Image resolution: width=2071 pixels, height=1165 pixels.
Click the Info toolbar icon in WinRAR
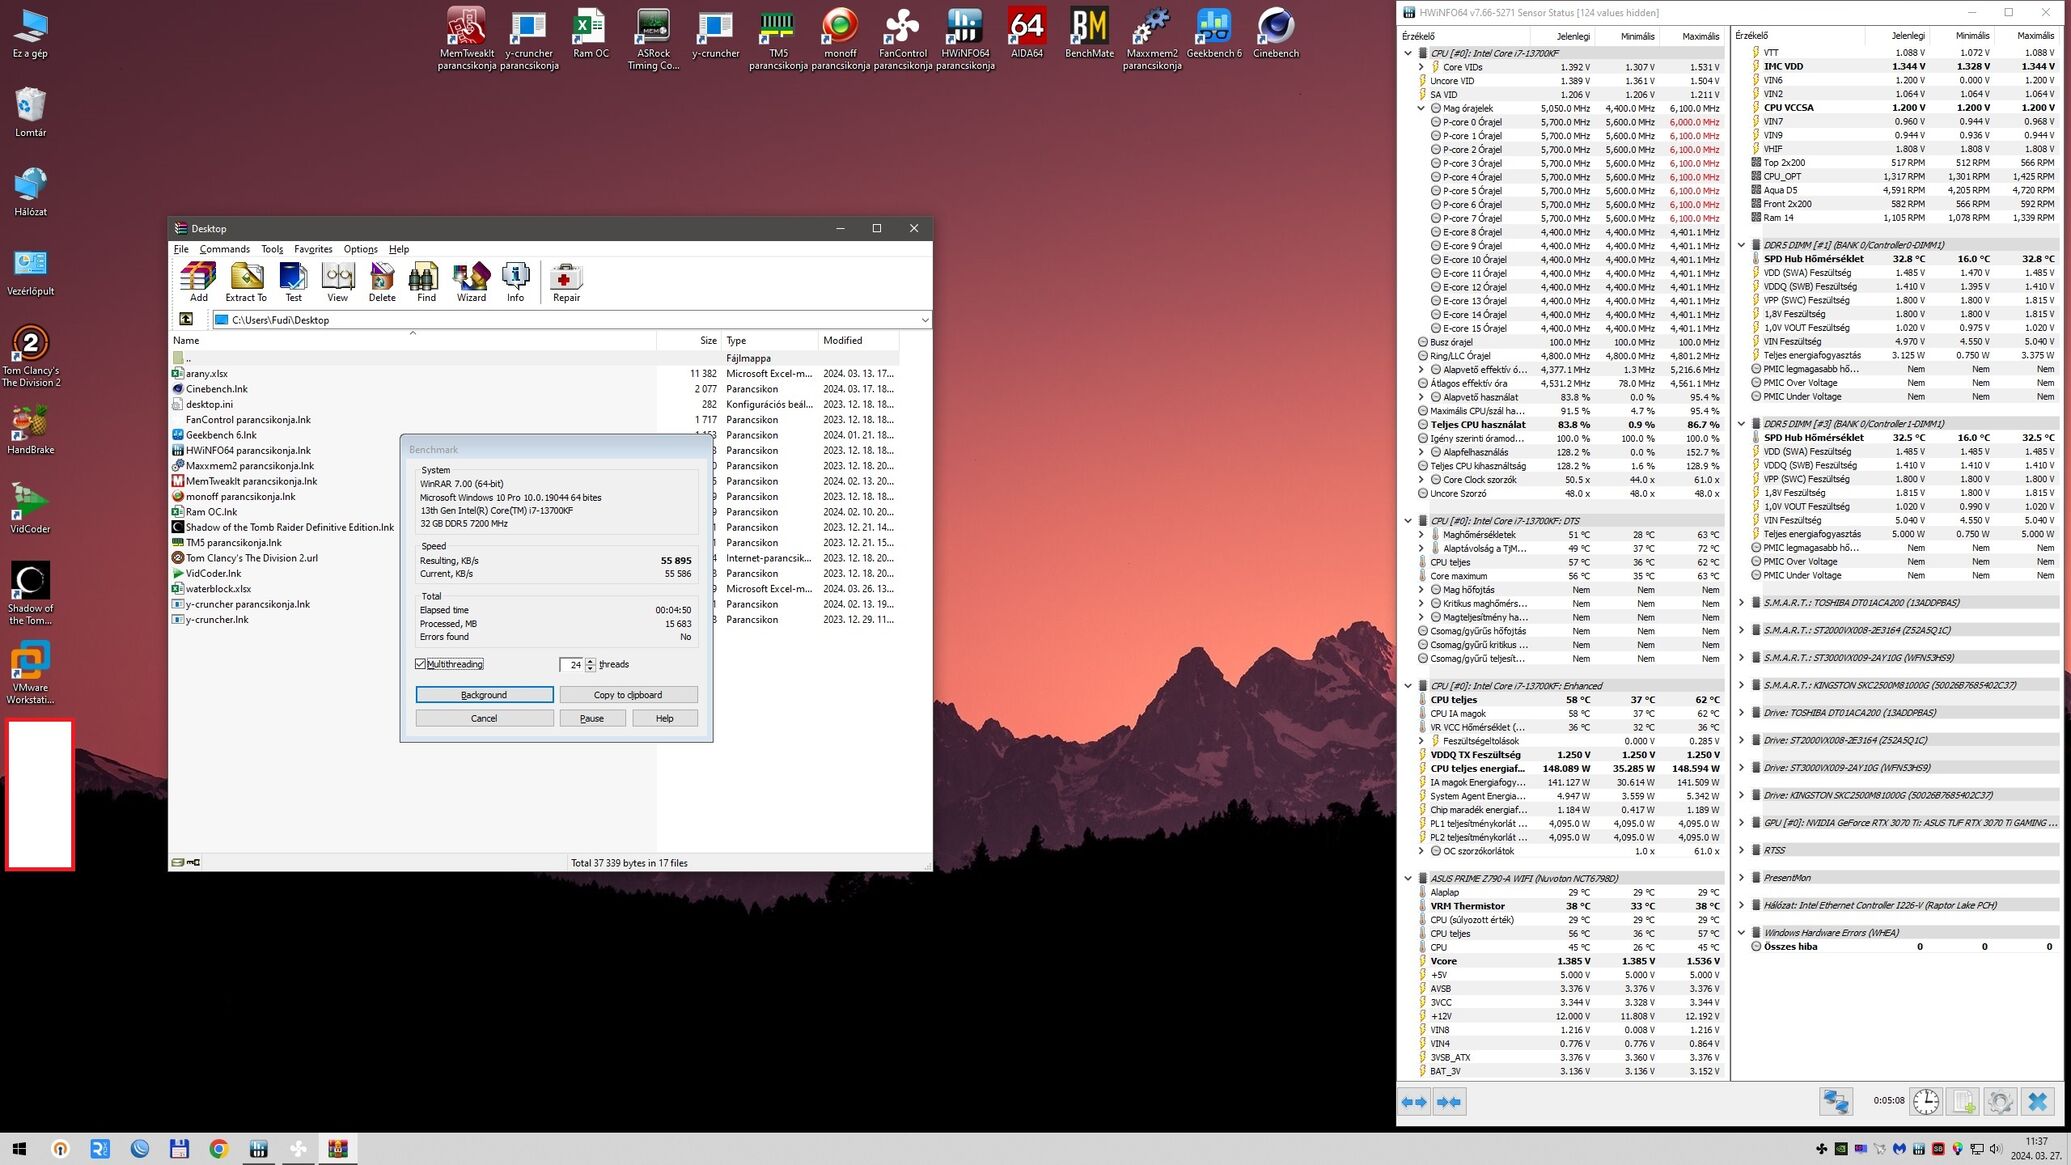point(515,282)
